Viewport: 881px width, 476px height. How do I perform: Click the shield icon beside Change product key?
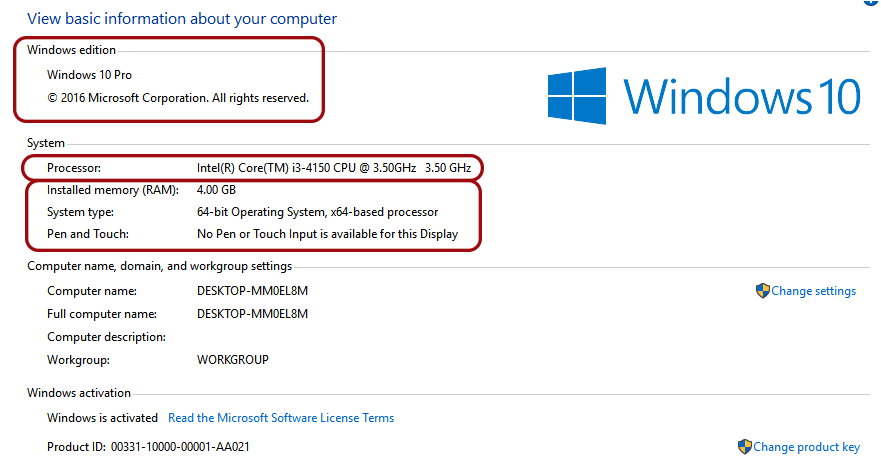tap(744, 447)
